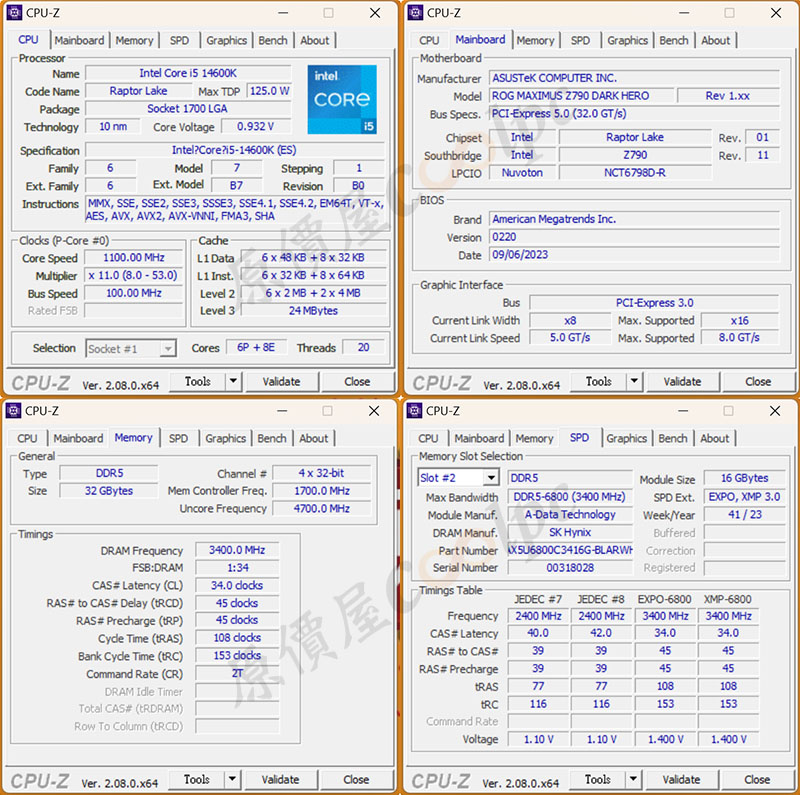Click the SPD Ext. value "EXPO, XMP 3.0"
This screenshot has width=800, height=795.
[x=744, y=496]
